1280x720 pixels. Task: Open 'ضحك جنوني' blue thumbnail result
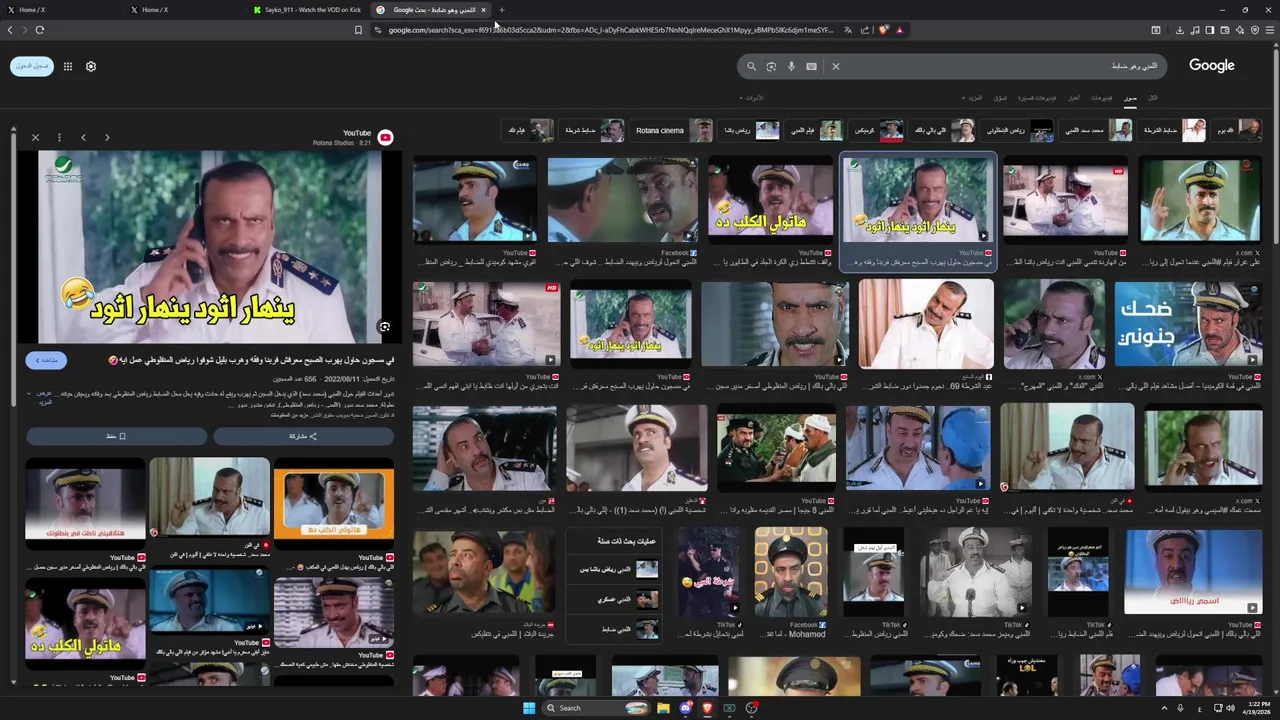pyautogui.click(x=1188, y=325)
